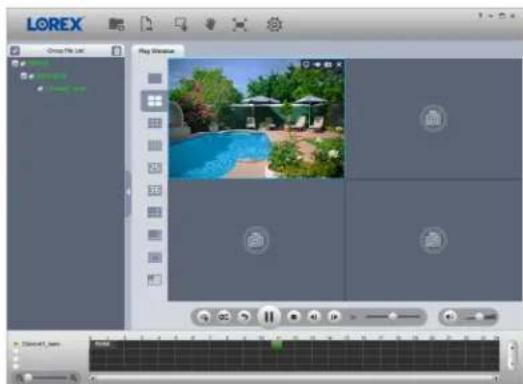The height and width of the screenshot is (384, 523).
Task: Stop playback with the stop button
Action: (294, 316)
